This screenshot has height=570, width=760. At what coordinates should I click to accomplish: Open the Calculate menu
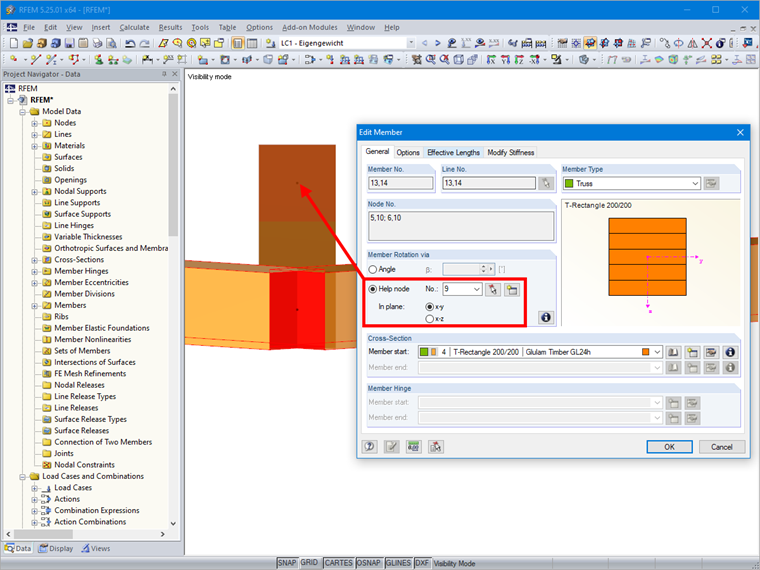[x=134, y=28]
